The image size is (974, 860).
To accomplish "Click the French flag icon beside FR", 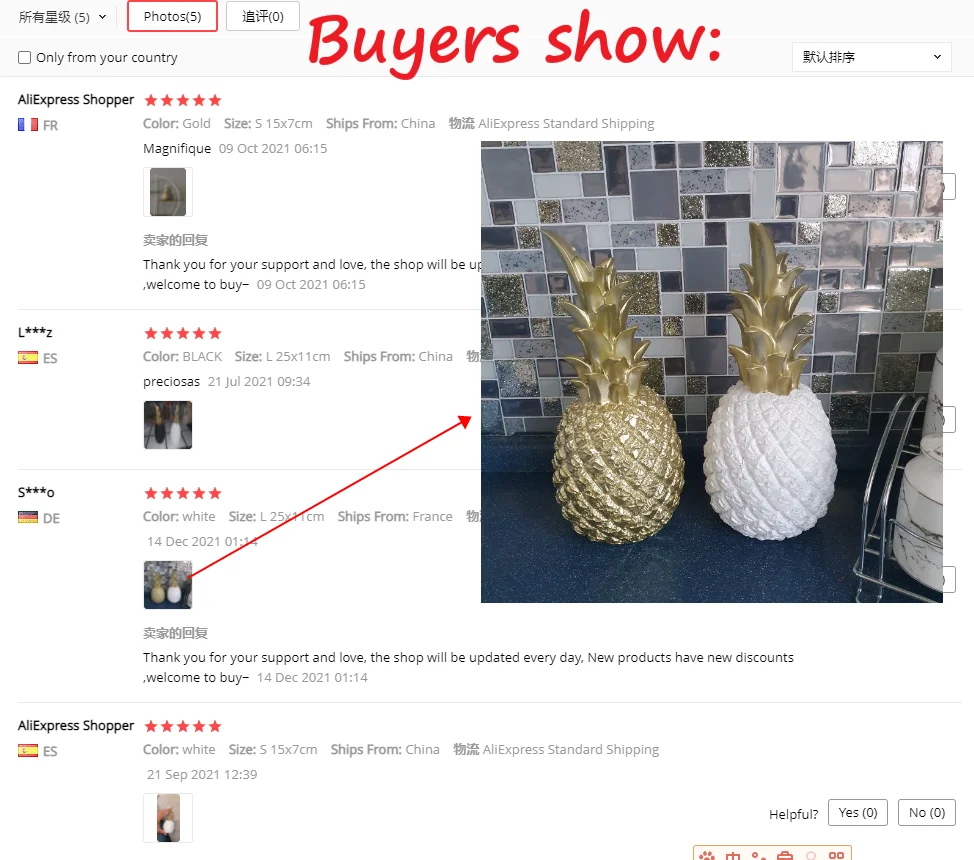I will 28,125.
